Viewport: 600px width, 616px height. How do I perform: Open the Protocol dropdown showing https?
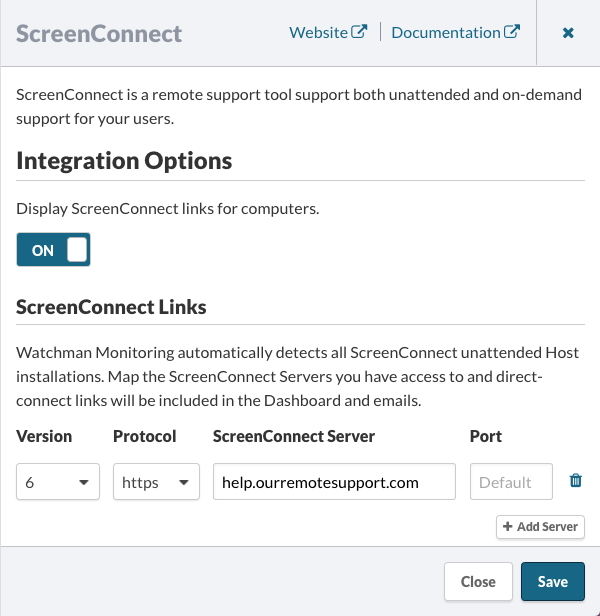(156, 482)
